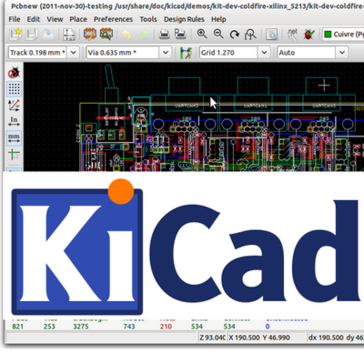The width and height of the screenshot is (364, 364).
Task: Toggle grid display button
Action: coord(14,89)
